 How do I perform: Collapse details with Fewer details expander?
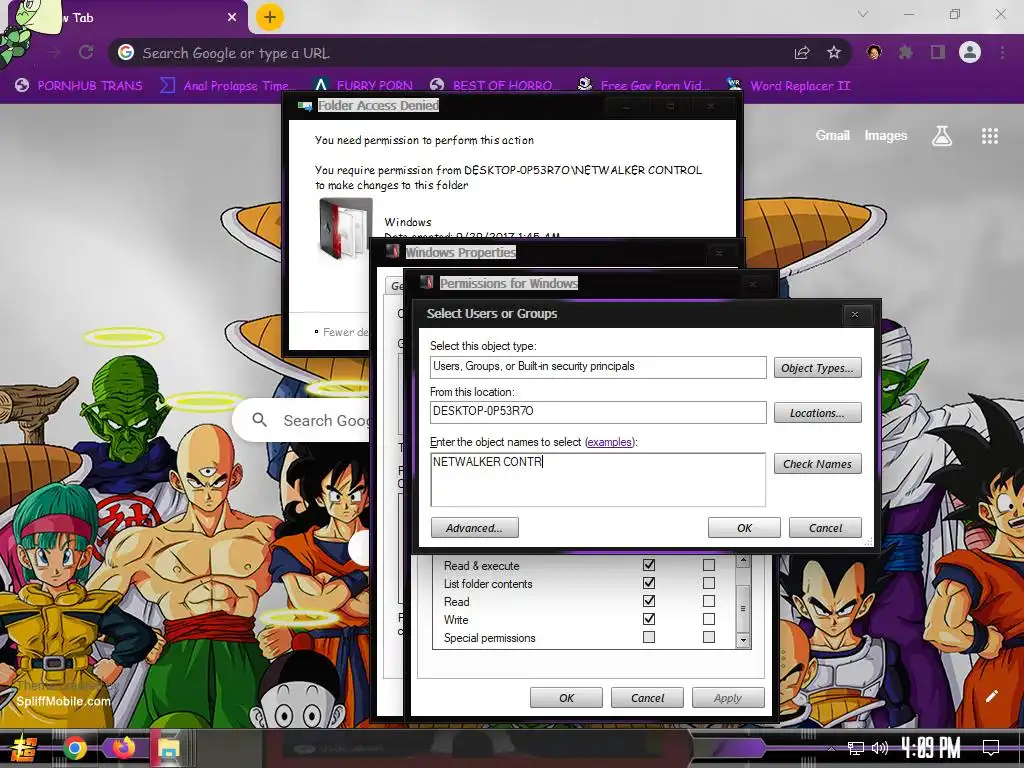342,332
